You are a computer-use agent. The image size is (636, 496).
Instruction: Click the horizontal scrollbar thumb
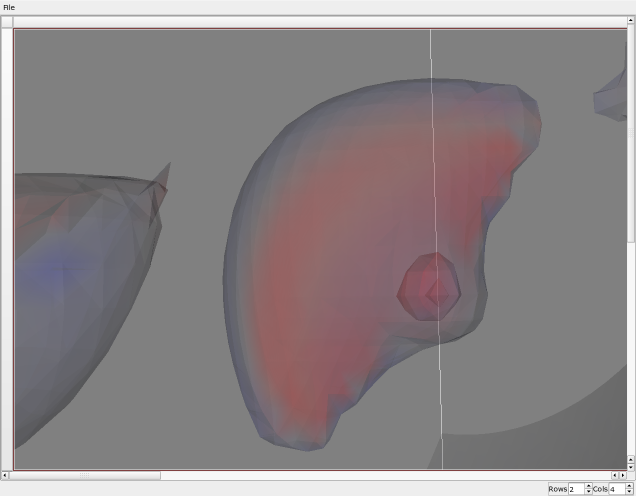[84, 475]
